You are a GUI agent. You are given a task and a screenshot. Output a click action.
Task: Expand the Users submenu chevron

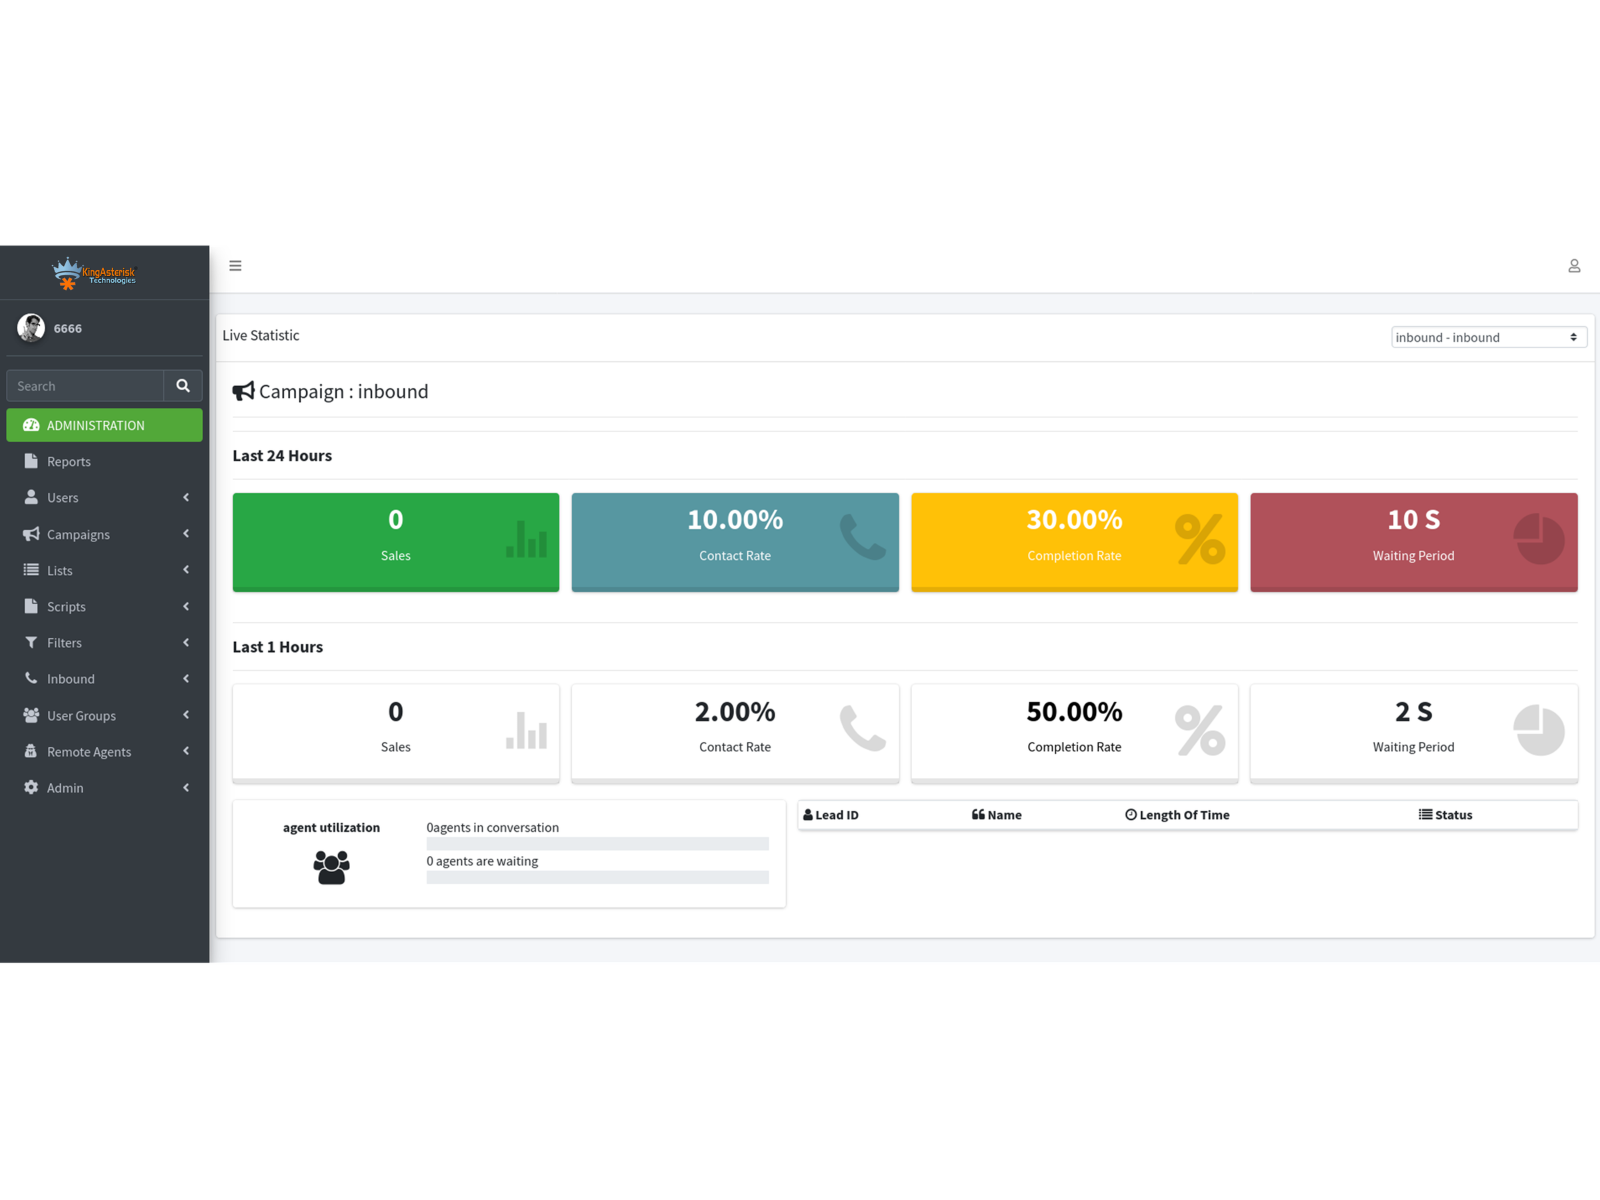pyautogui.click(x=186, y=498)
